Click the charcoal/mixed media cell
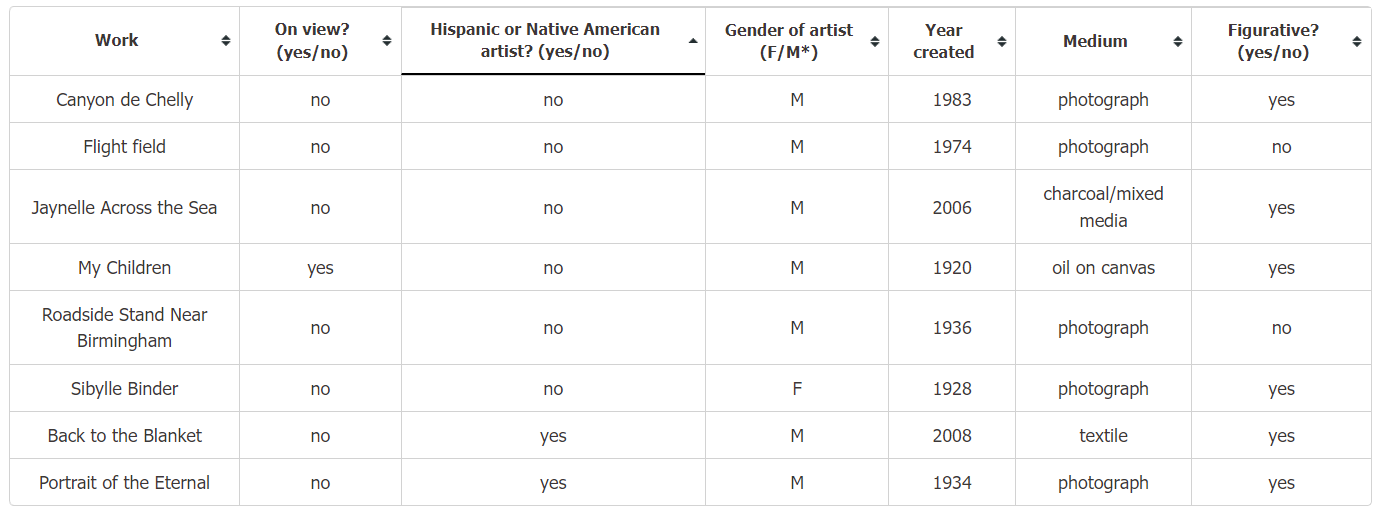The image size is (1377, 511). click(x=1103, y=207)
